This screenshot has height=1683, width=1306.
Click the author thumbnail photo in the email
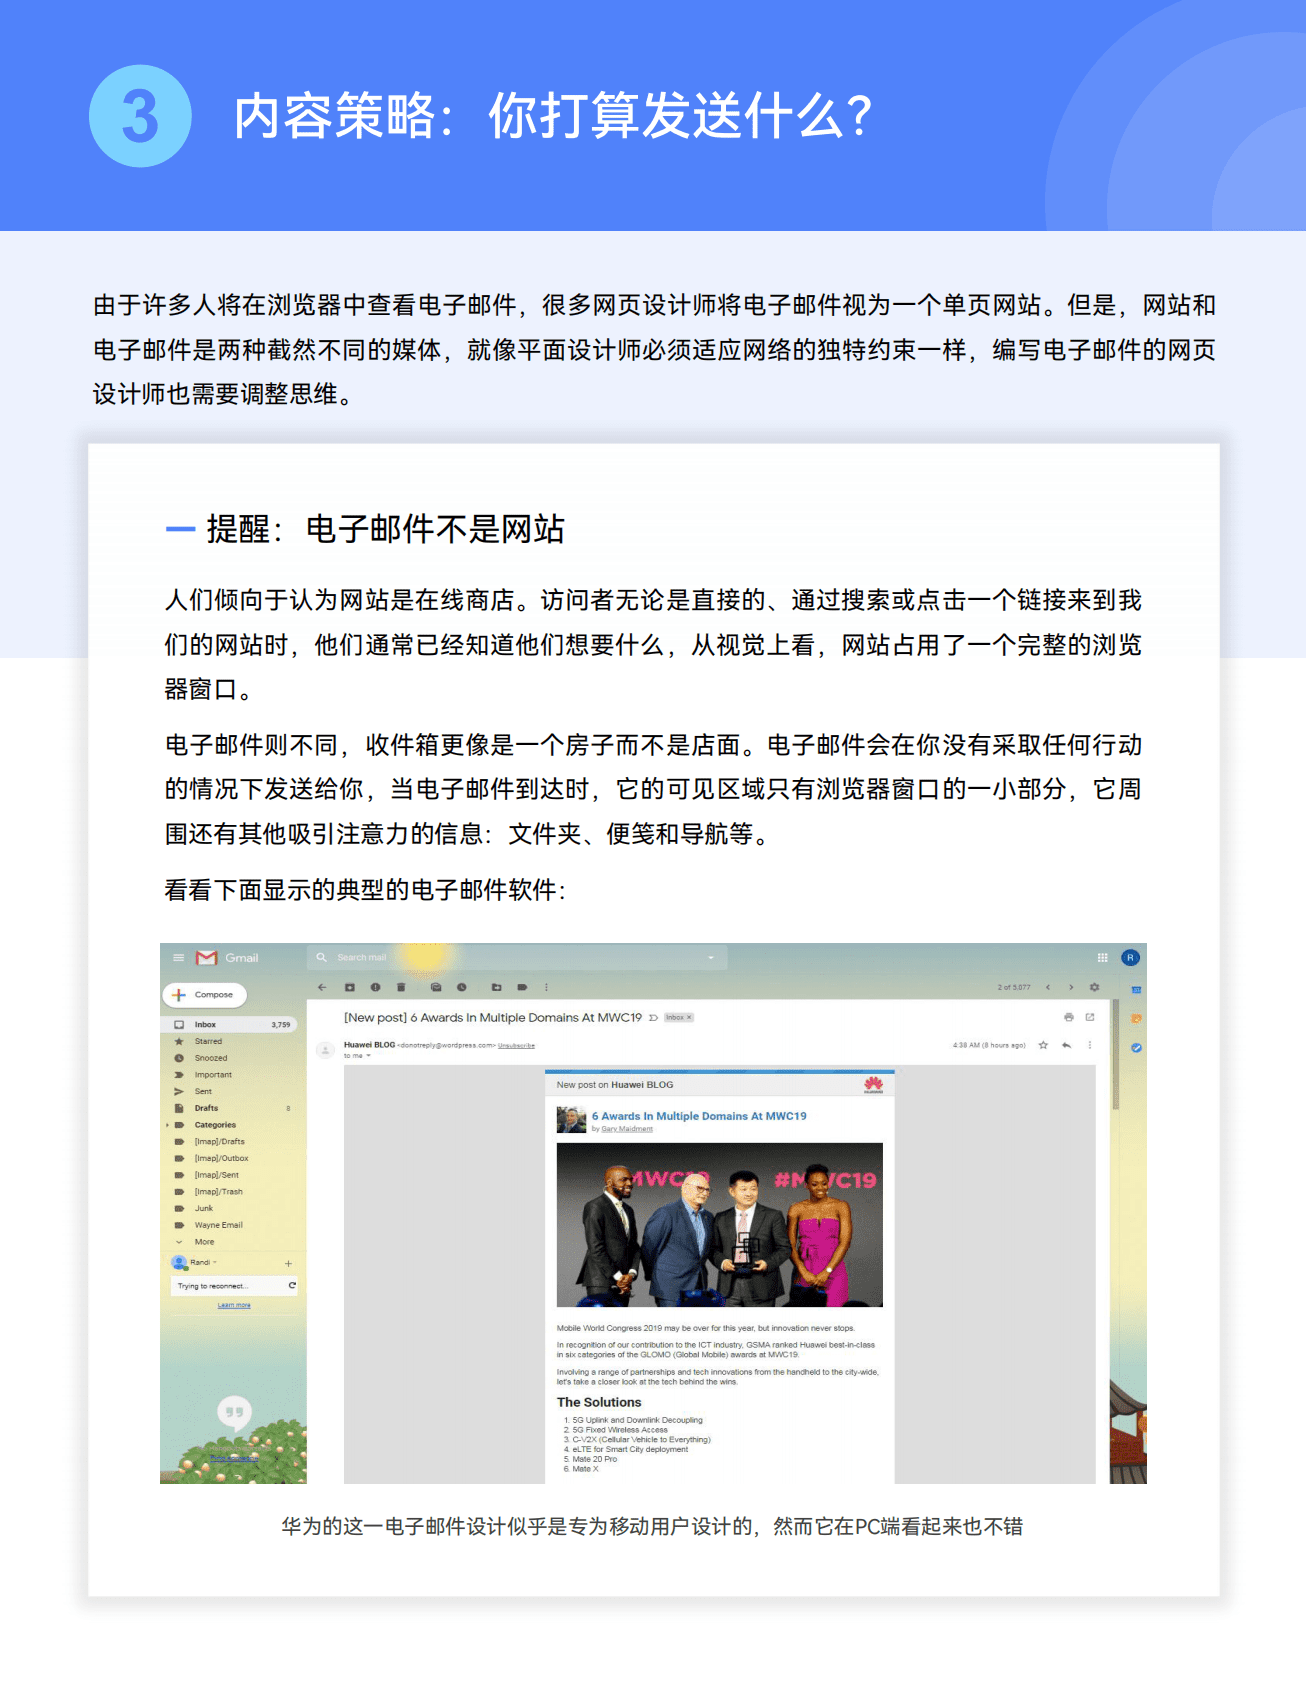571,1120
